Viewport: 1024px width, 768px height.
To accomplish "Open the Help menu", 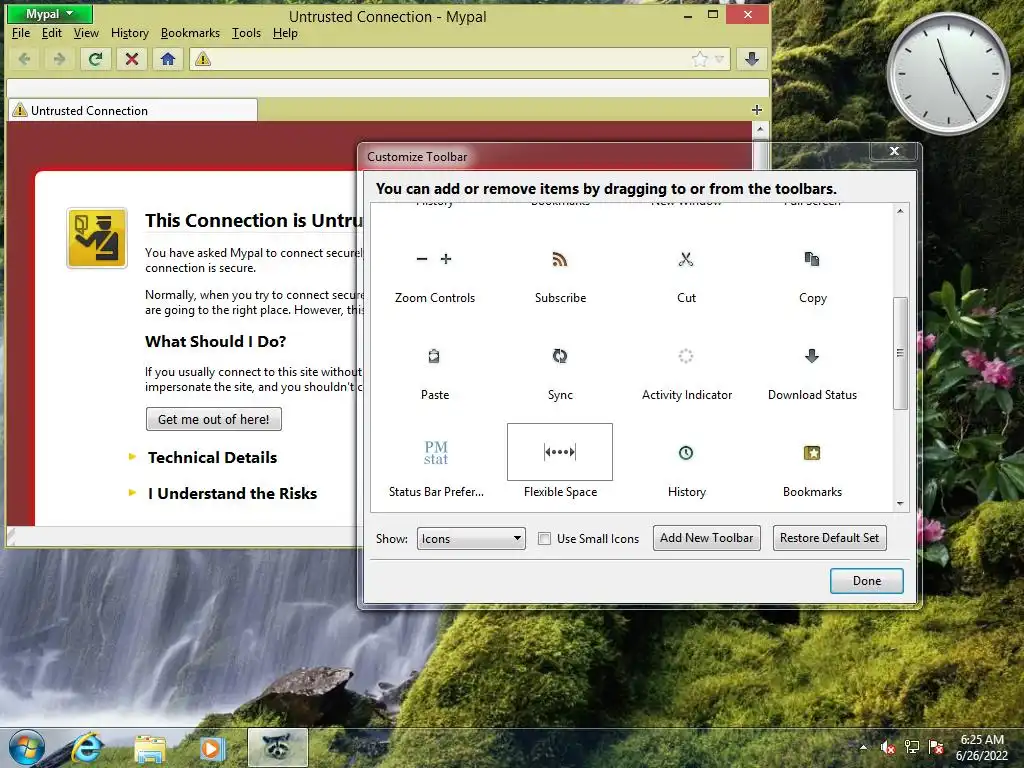I will 285,33.
